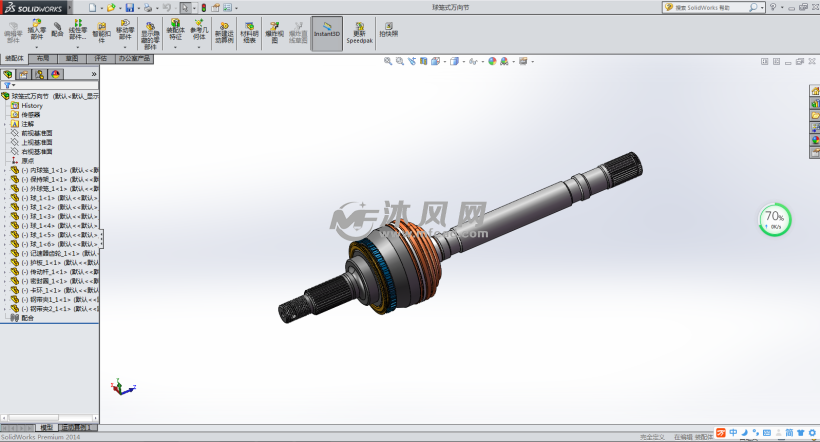The width and height of the screenshot is (820, 442).
Task: Click the Mate (配合) paperclip tool
Action: coord(58,29)
